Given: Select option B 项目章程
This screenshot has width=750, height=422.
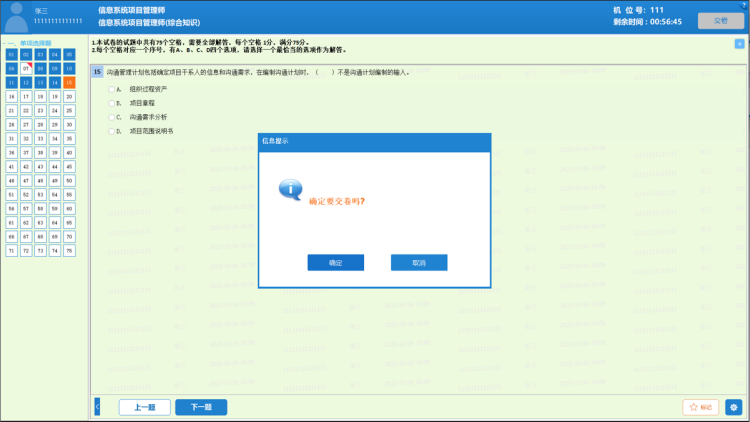Looking at the screenshot, I should [x=111, y=103].
